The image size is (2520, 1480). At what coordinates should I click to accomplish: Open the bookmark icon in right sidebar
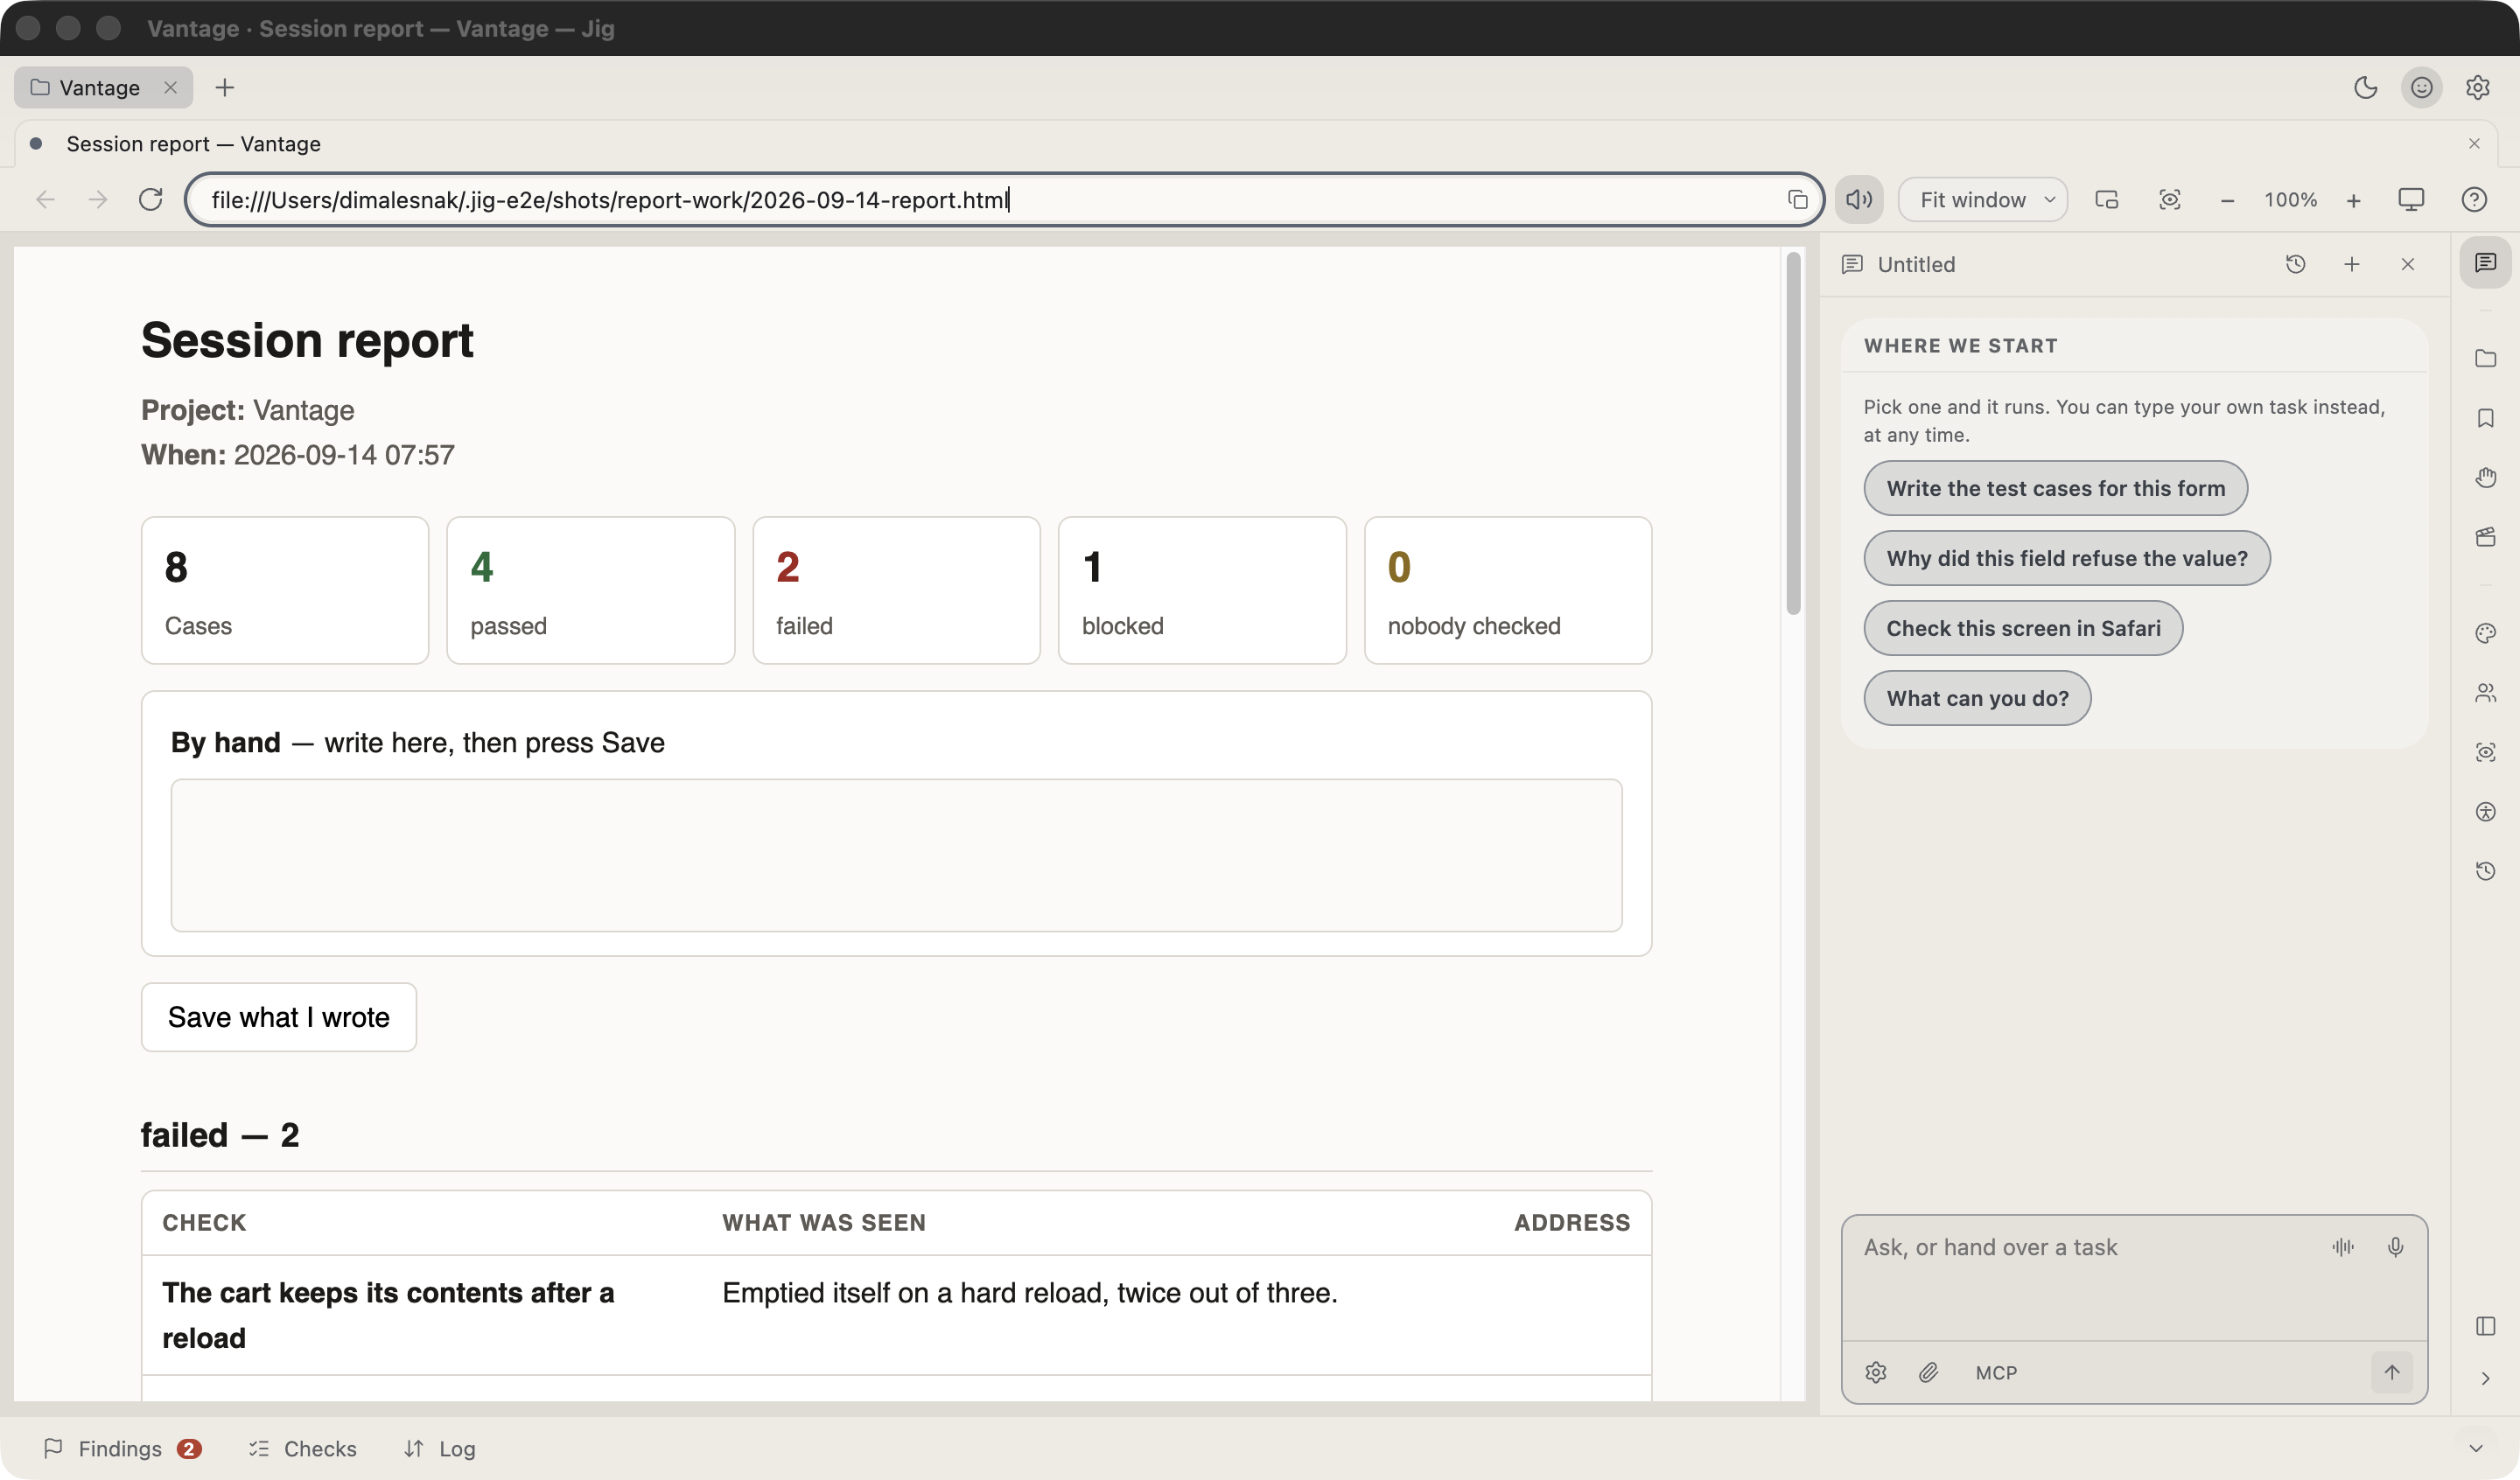pos(2485,418)
